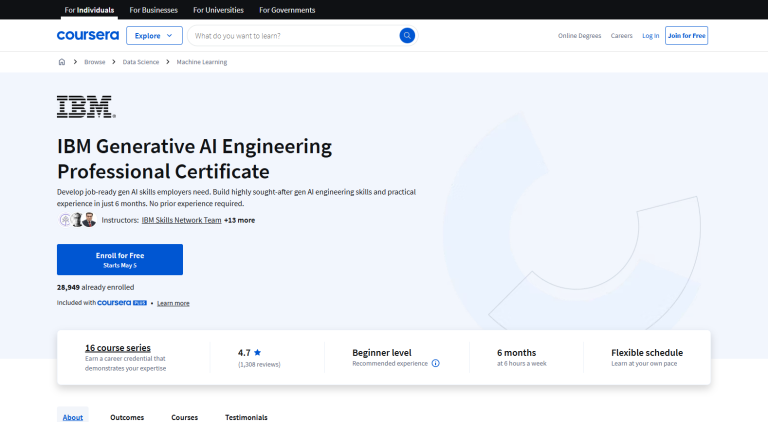Switch to the Testimonials tab
The height and width of the screenshot is (422, 768).
[246, 417]
